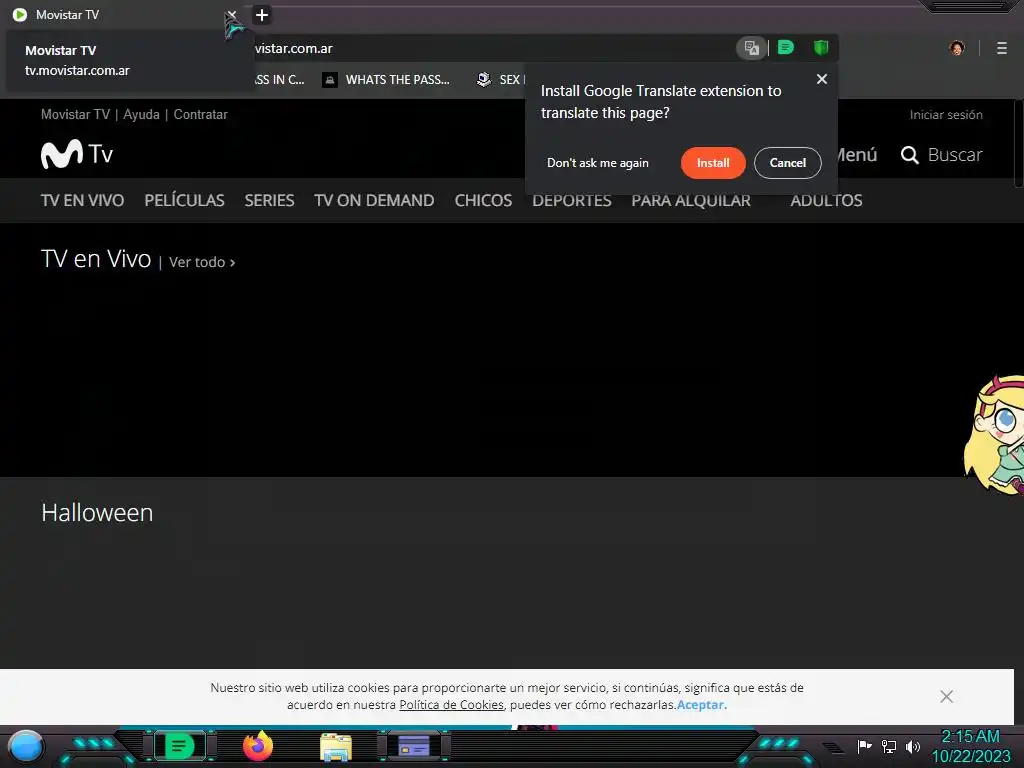
Task: Open the Start orb on the taskbar
Action: click(26, 746)
